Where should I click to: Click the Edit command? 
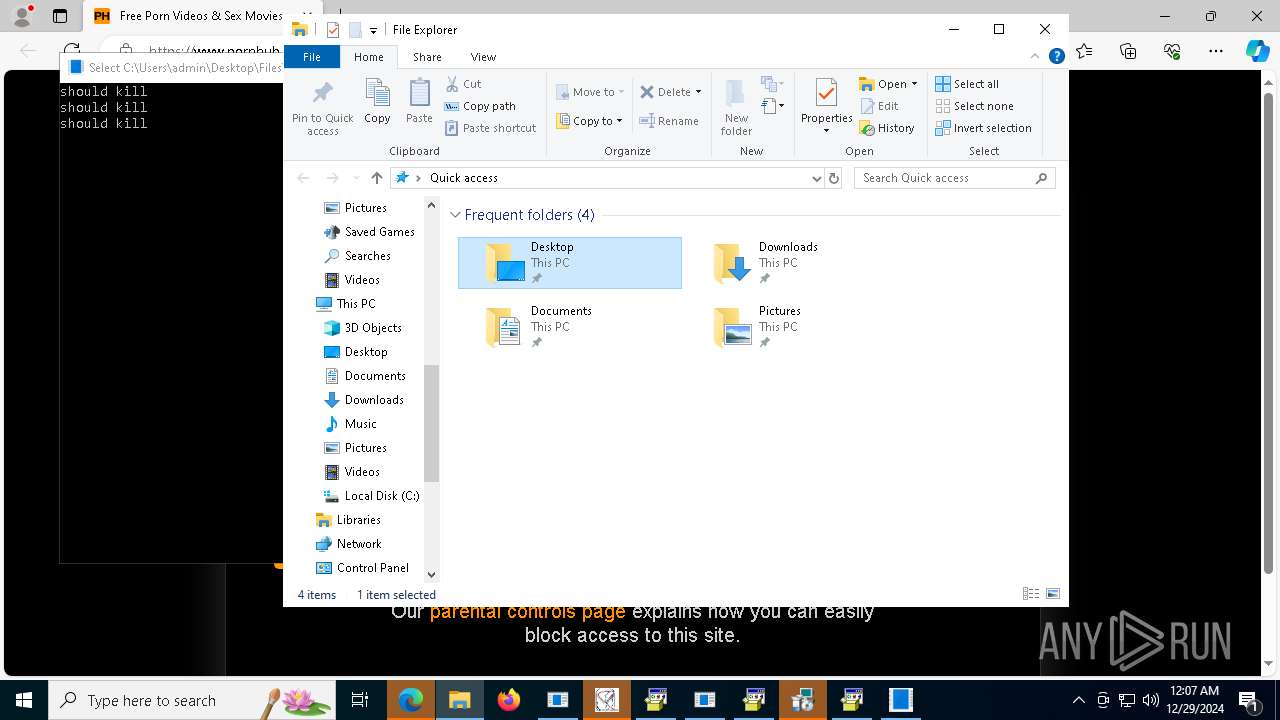point(879,106)
